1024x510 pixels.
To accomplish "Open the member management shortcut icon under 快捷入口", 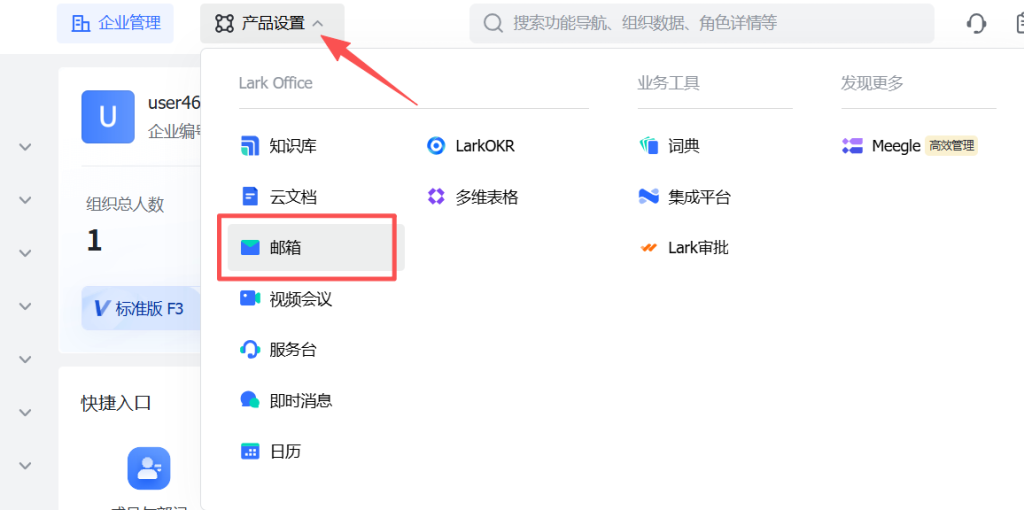I will tap(149, 468).
